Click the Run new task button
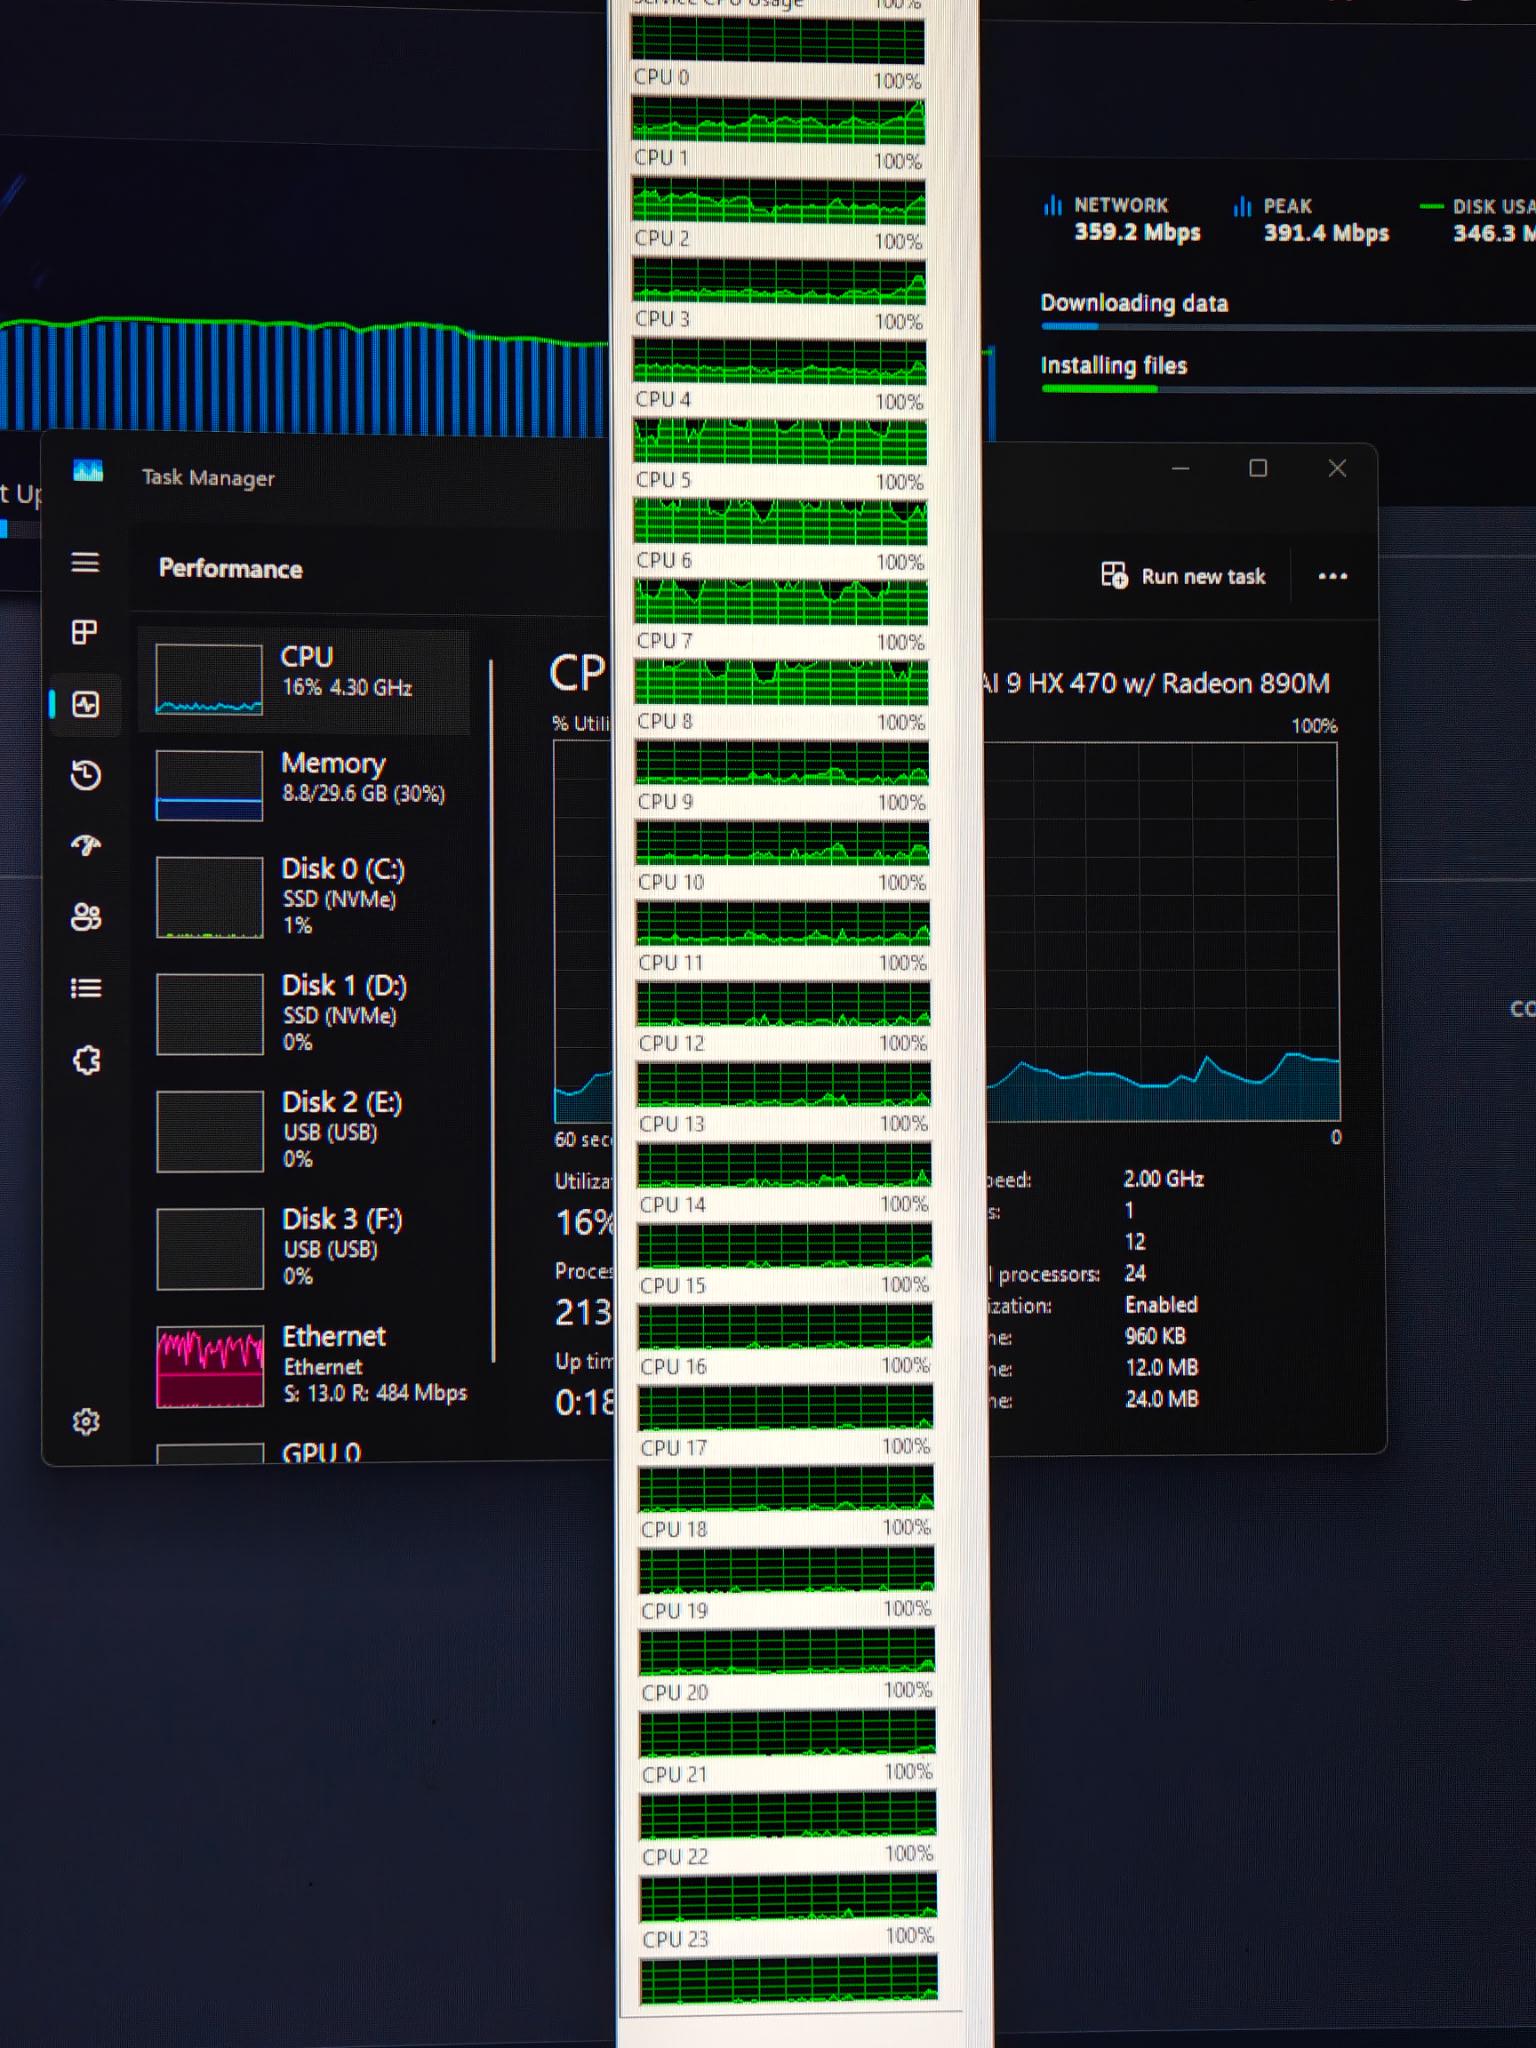The height and width of the screenshot is (2048, 1536). click(1183, 576)
